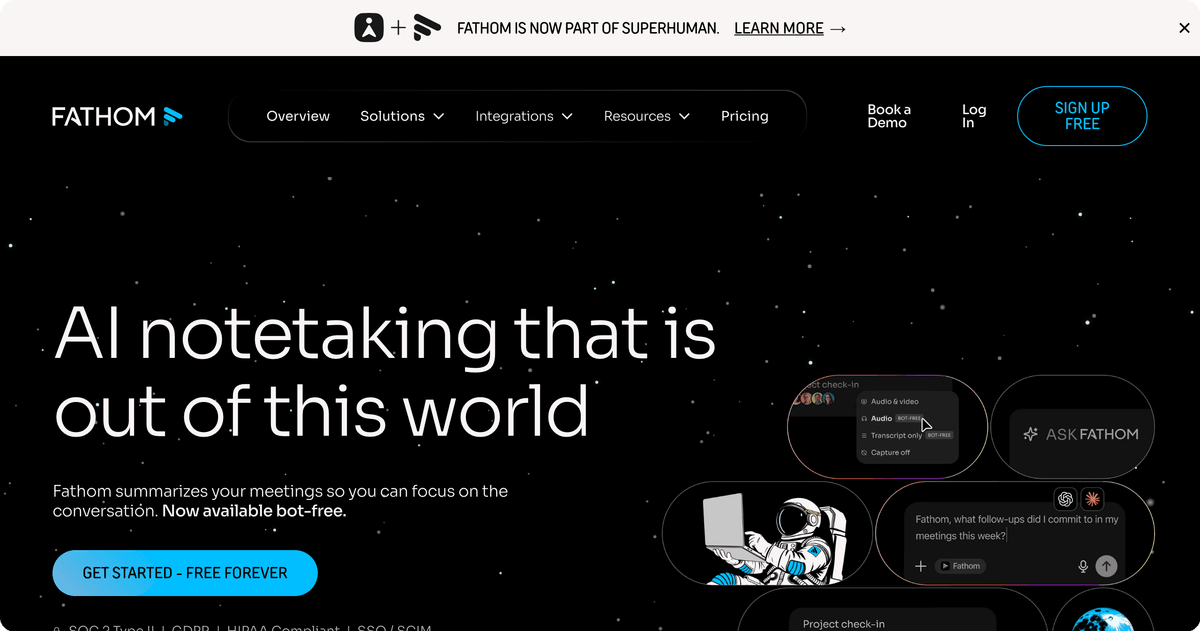Click the Log In link
1200x631 pixels.
[974, 116]
